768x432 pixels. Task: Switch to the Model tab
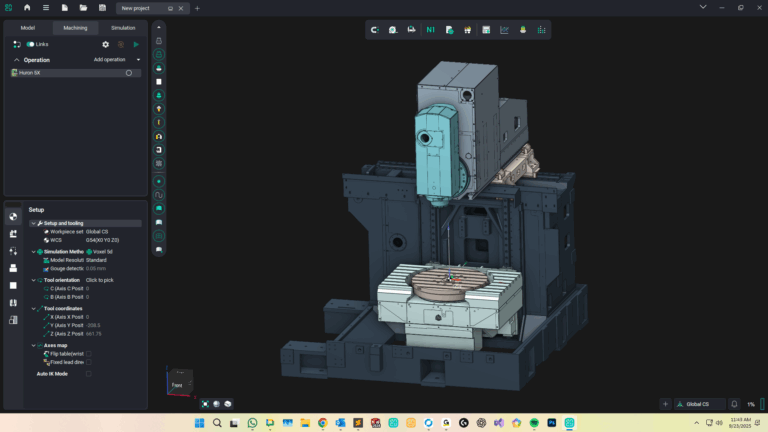[x=28, y=28]
